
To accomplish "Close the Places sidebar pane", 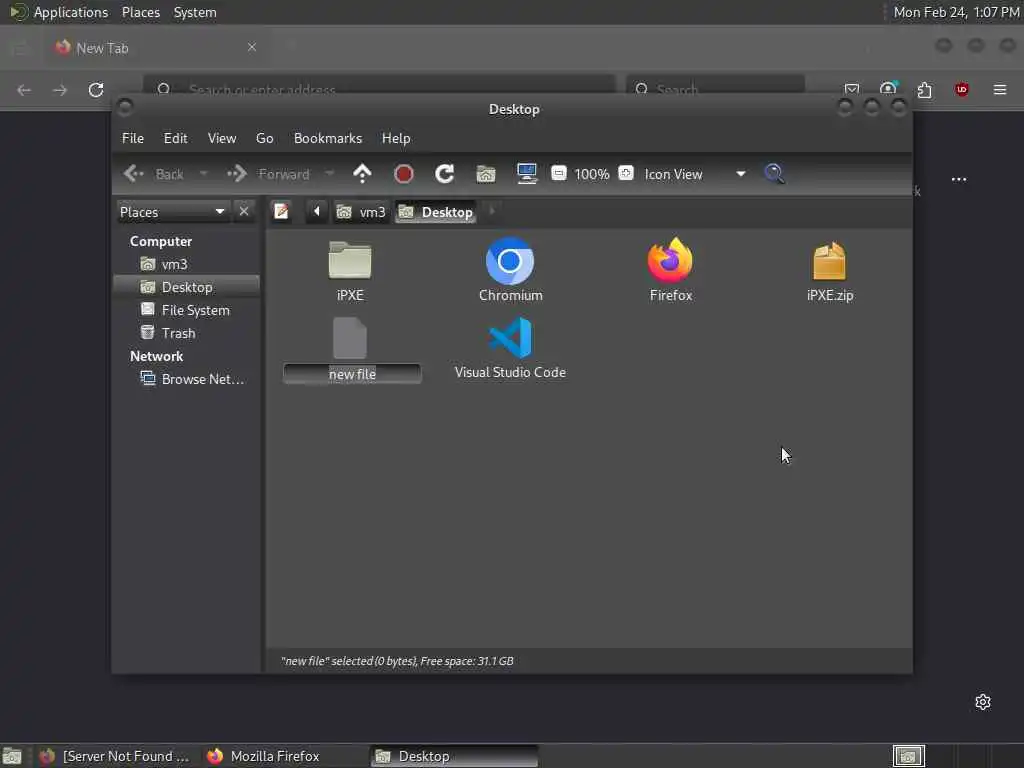I will pos(244,212).
